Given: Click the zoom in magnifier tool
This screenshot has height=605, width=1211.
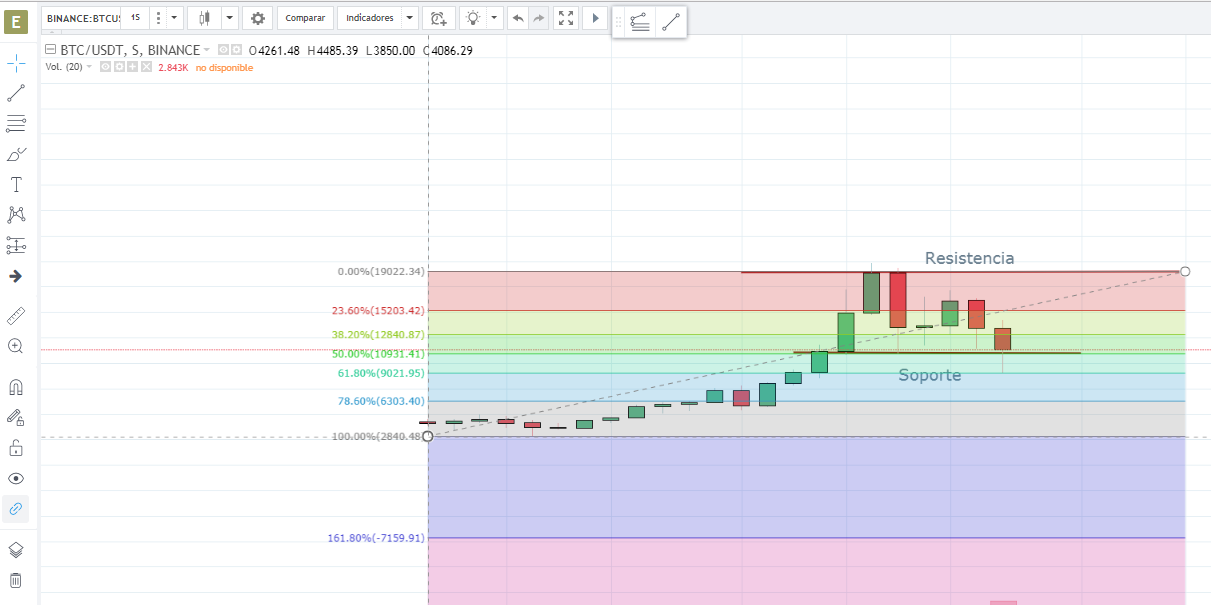Looking at the screenshot, I should click(16, 346).
